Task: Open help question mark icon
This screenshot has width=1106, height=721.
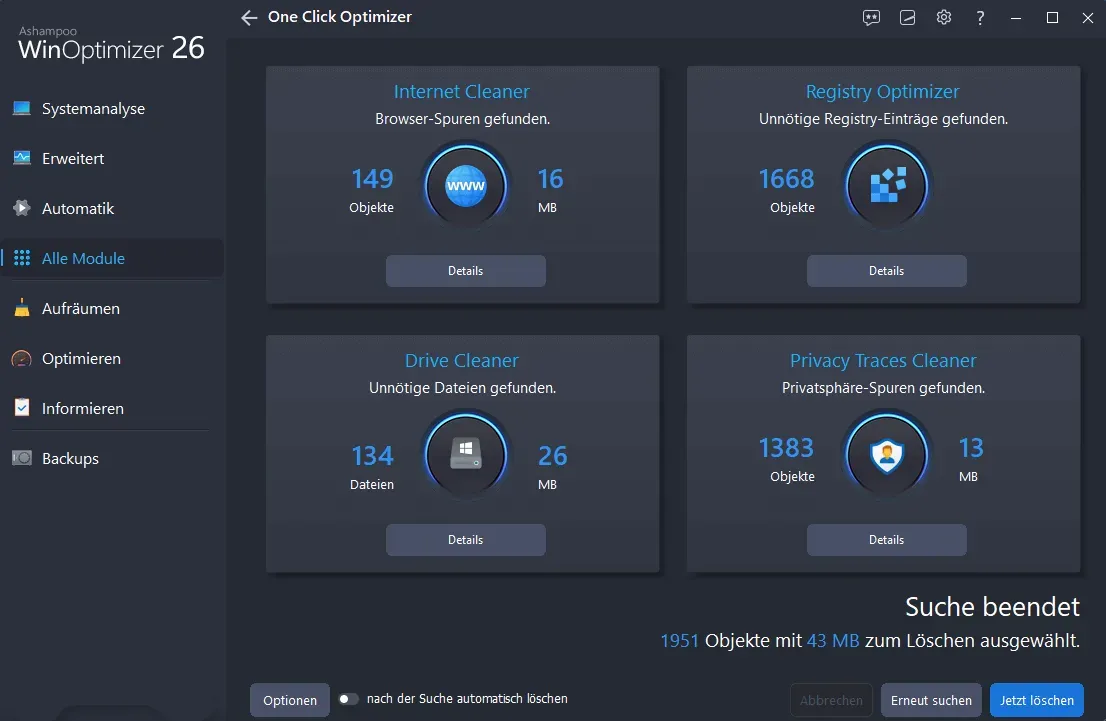Action: click(x=980, y=18)
